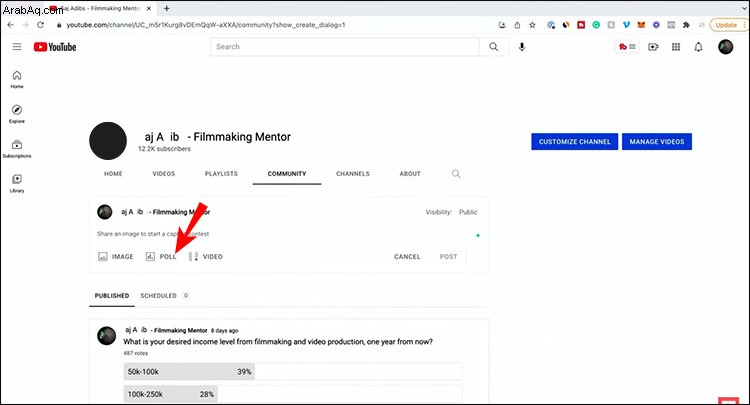Open Explore in the sidebar

click(x=17, y=114)
